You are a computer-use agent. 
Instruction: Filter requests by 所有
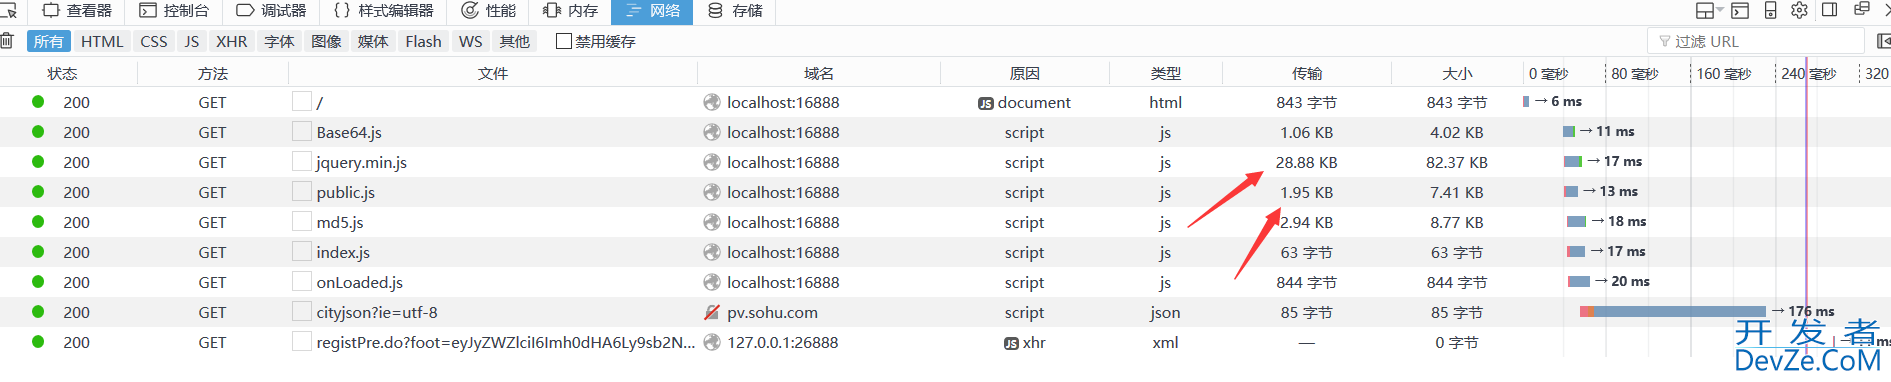pyautogui.click(x=48, y=41)
